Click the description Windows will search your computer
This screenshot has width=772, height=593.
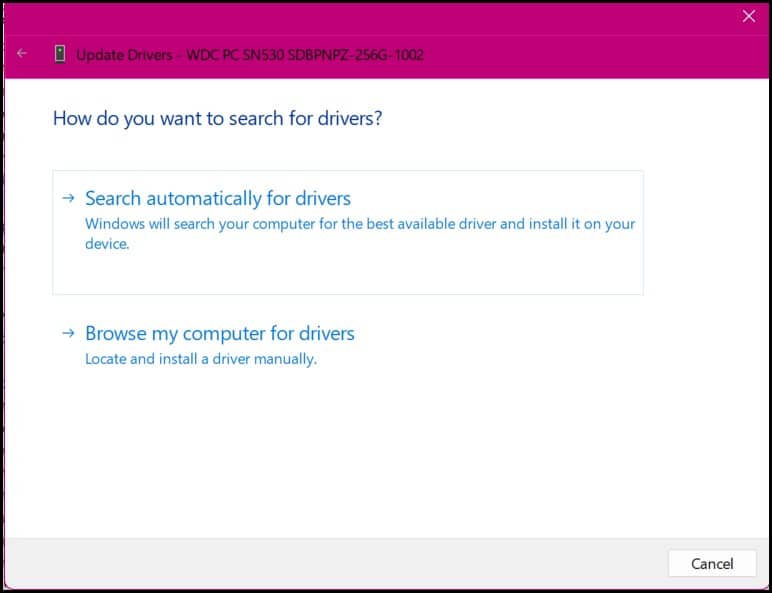[x=360, y=233]
